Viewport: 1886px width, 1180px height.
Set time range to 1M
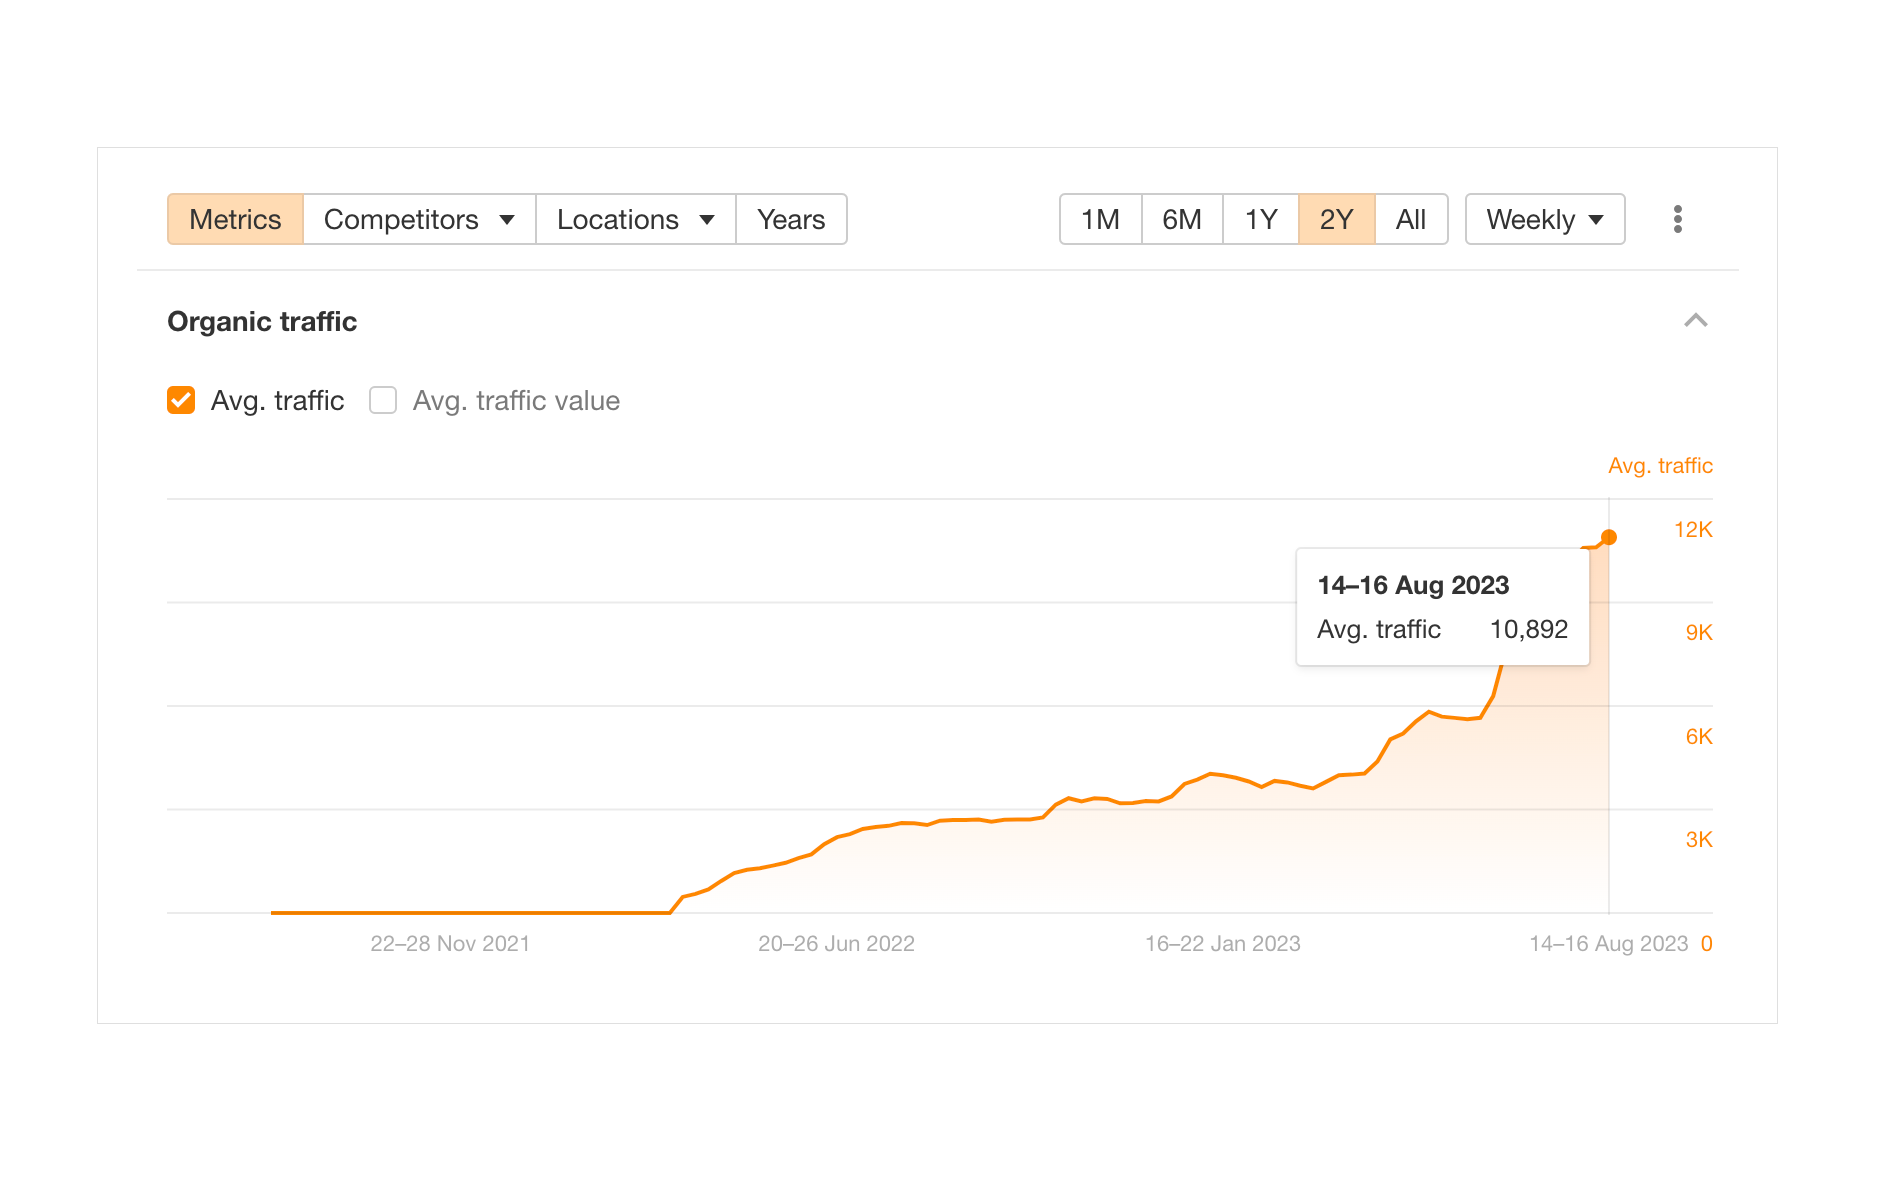pos(1100,219)
